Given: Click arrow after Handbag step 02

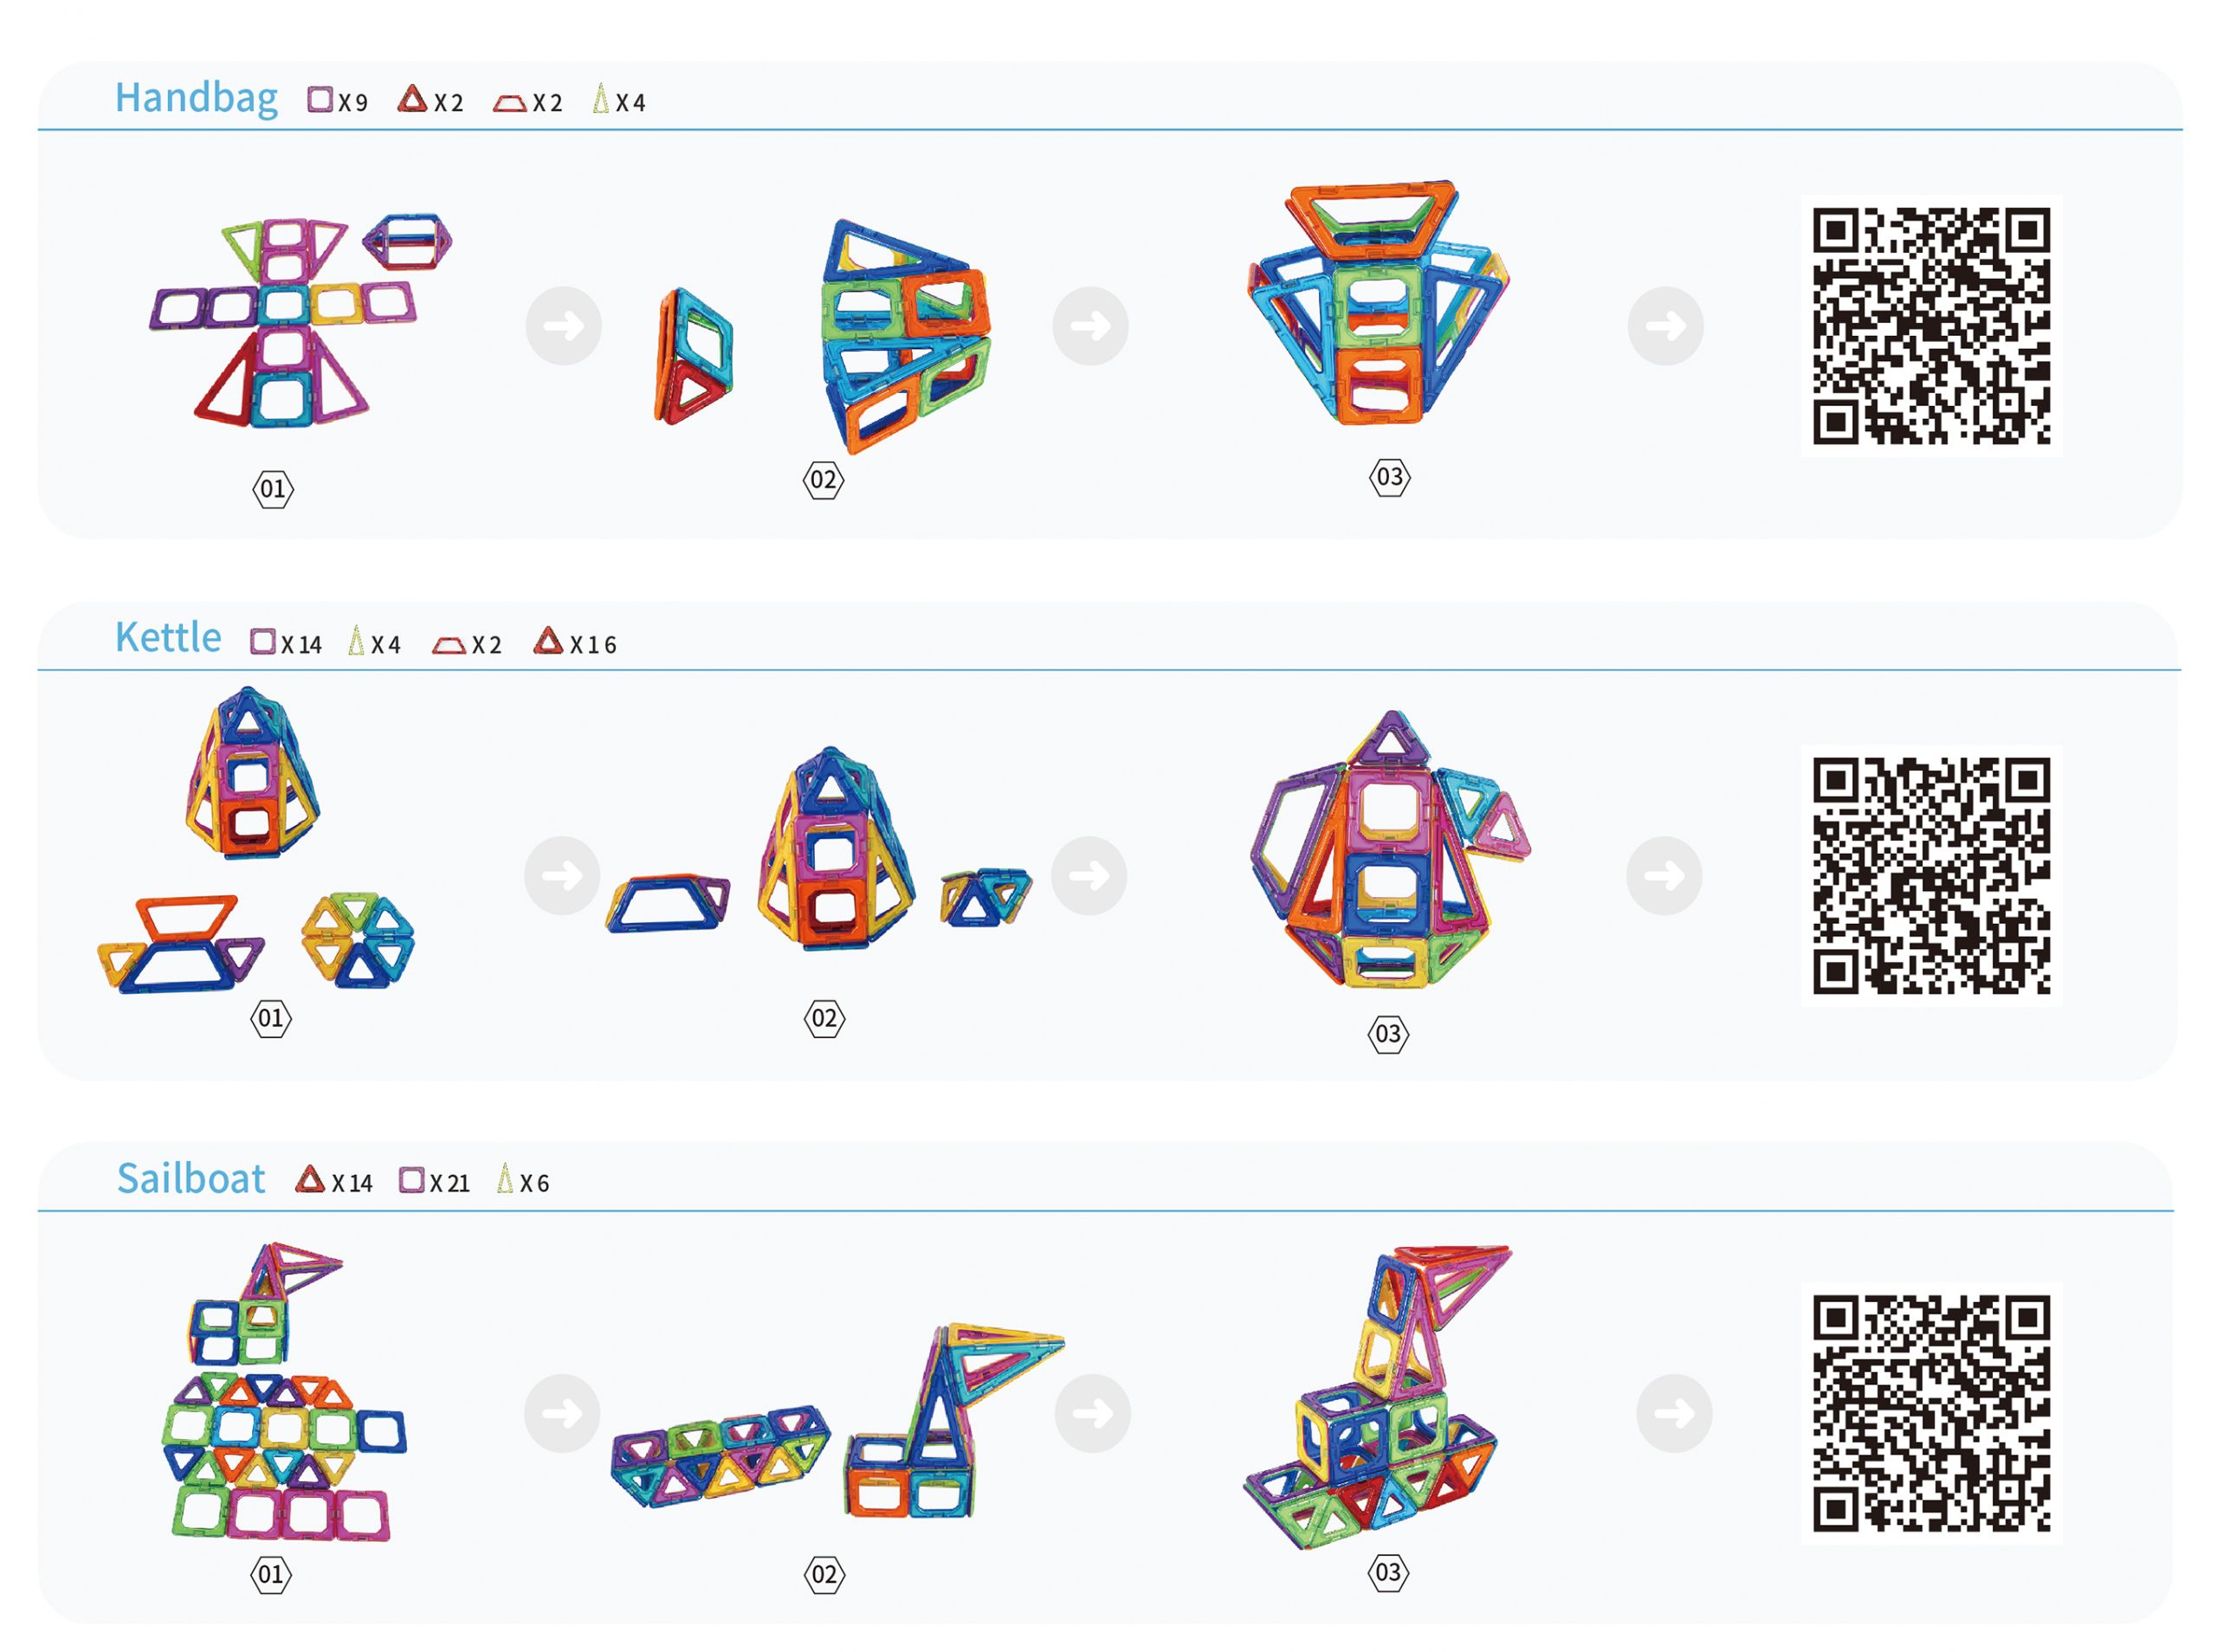Looking at the screenshot, I should pos(1090,326).
